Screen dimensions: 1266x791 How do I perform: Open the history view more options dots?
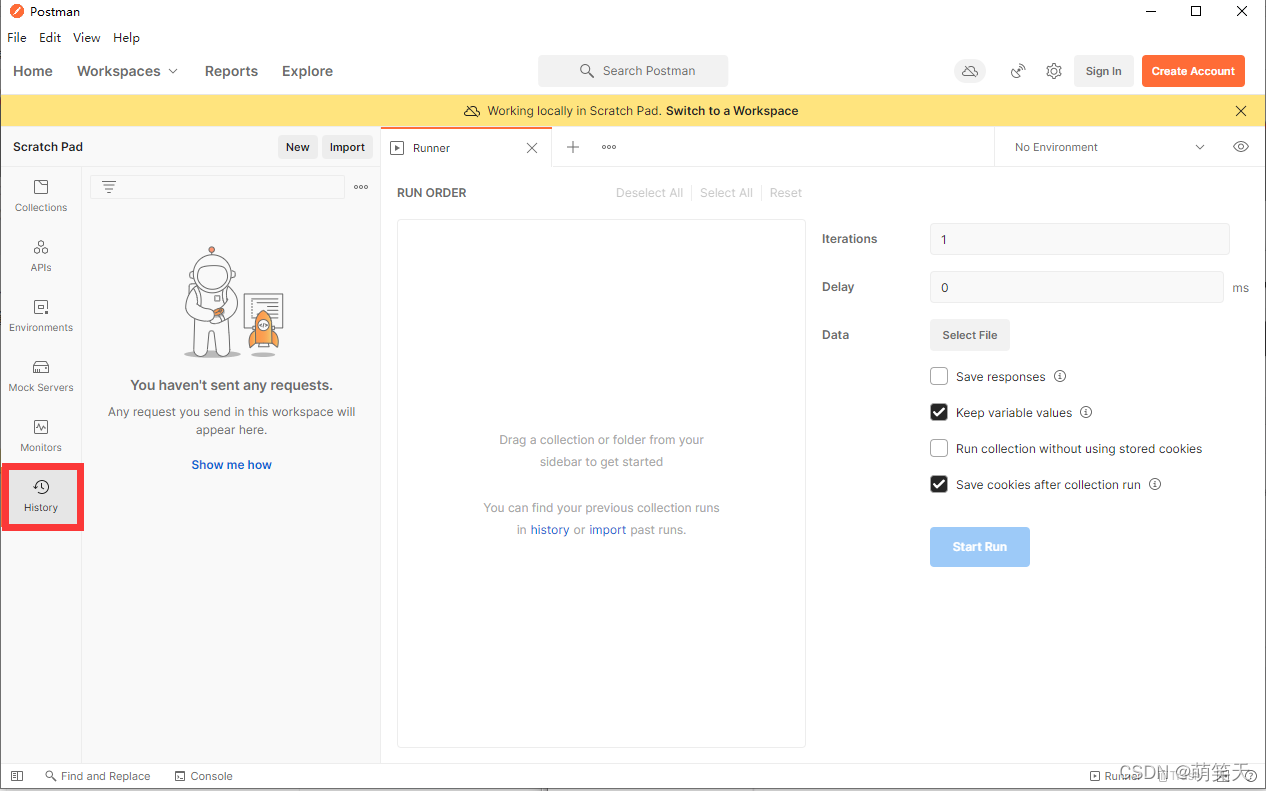pos(361,187)
